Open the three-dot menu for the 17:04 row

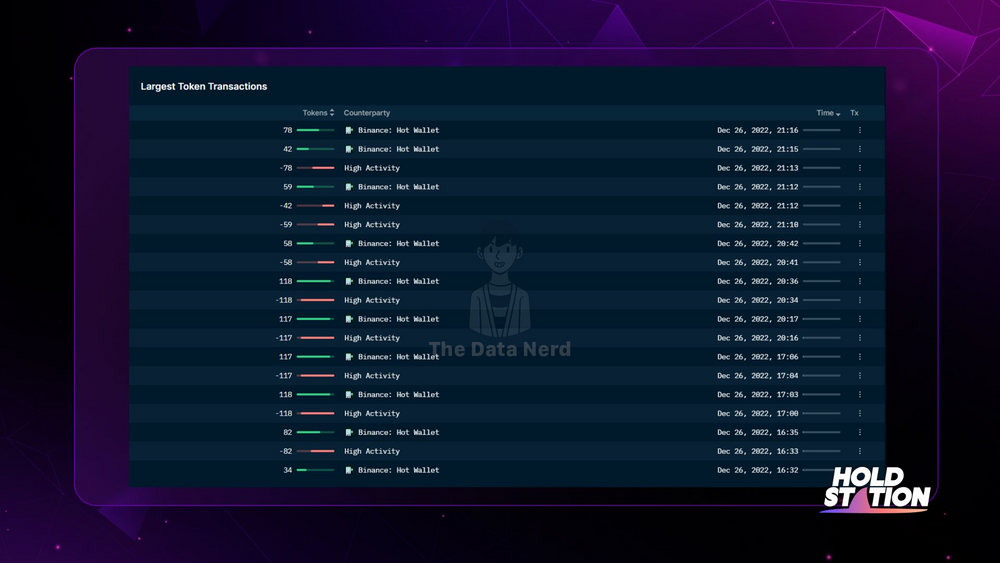pos(860,376)
